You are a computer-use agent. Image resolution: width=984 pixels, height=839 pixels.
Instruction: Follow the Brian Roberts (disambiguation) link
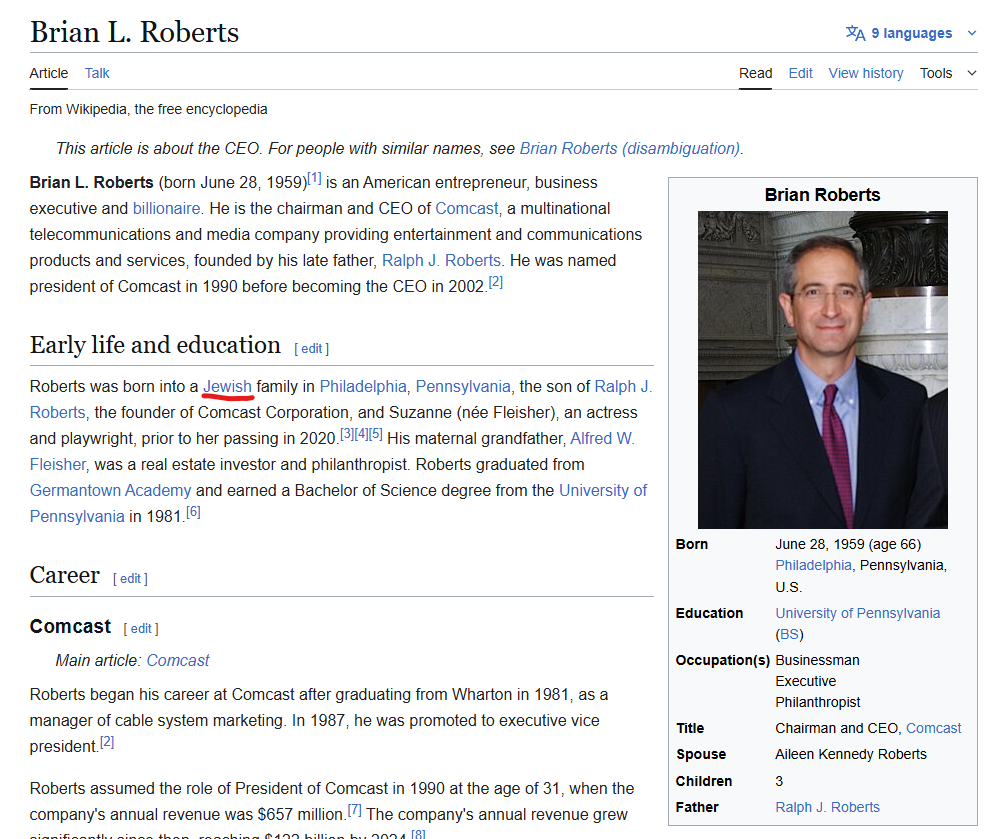click(x=629, y=149)
